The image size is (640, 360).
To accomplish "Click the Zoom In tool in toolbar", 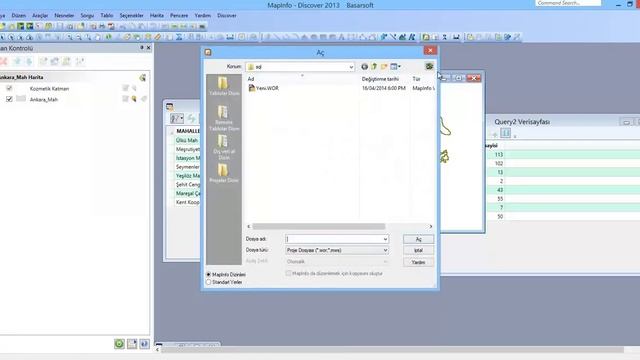I will [x=70, y=37].
